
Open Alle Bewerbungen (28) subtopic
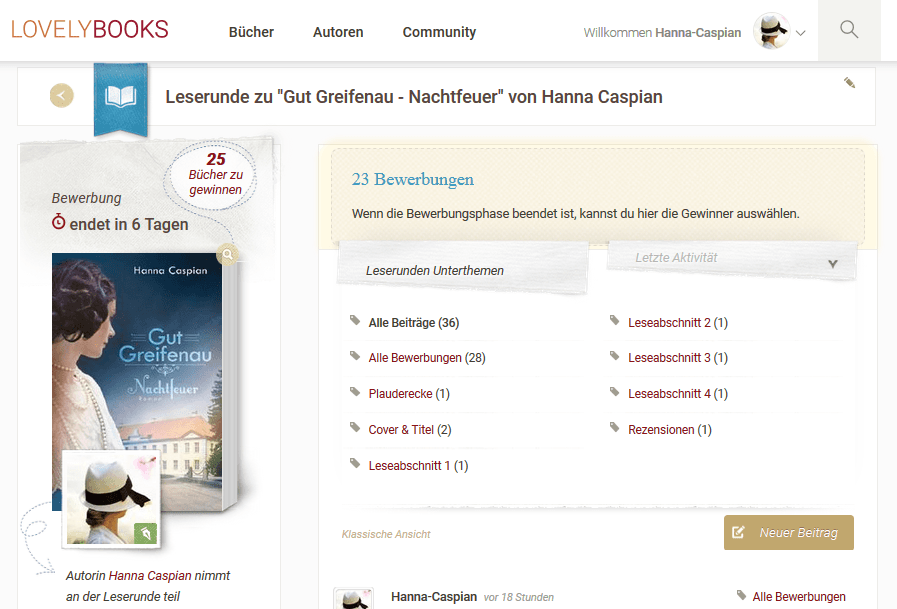(427, 358)
